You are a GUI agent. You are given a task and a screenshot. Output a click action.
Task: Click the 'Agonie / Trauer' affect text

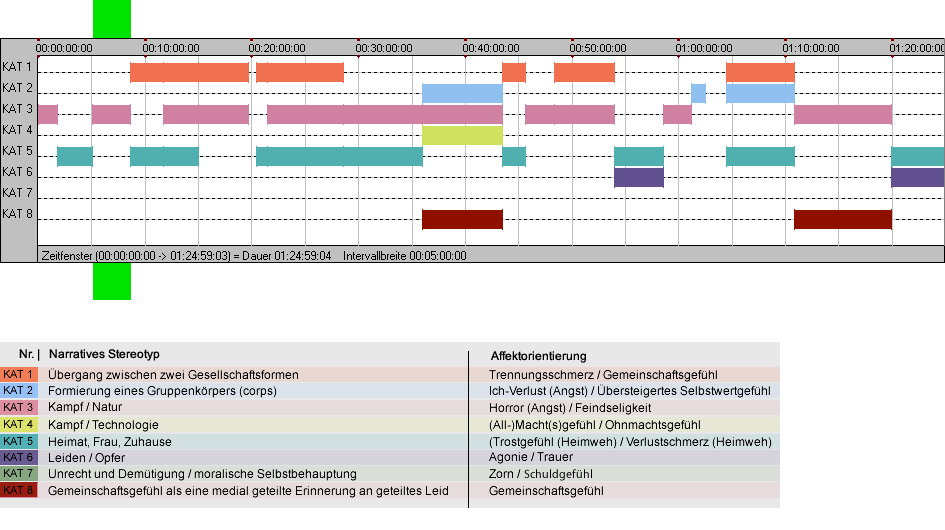(x=530, y=457)
